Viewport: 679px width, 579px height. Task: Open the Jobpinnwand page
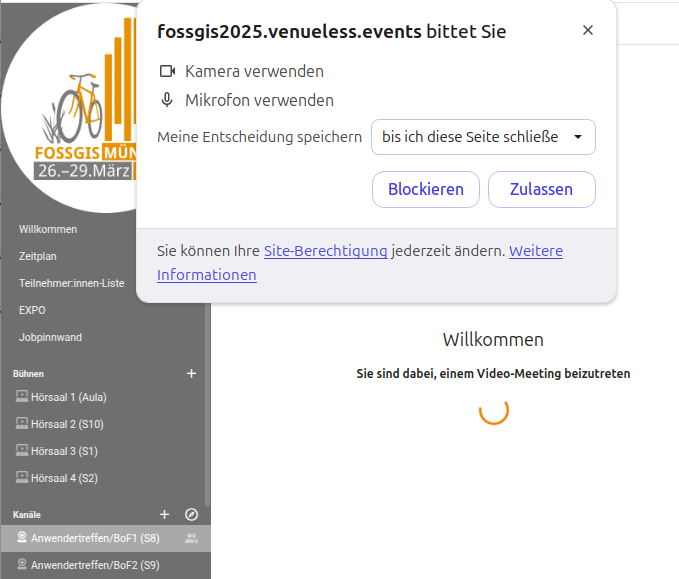50,337
